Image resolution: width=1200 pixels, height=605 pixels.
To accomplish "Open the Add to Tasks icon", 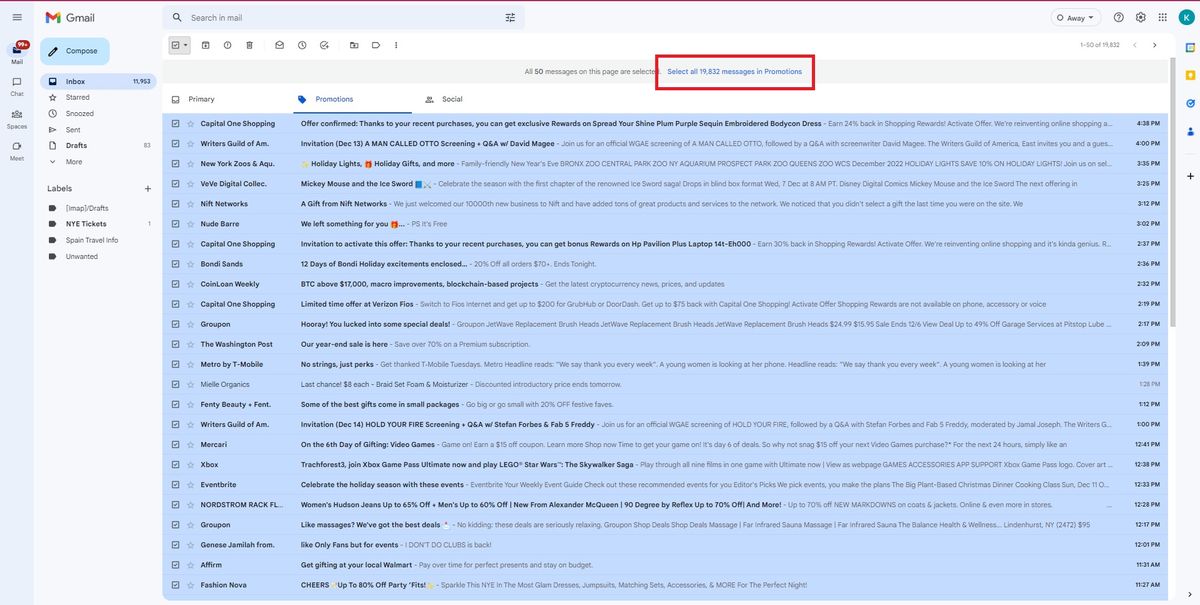I will click(321, 43).
